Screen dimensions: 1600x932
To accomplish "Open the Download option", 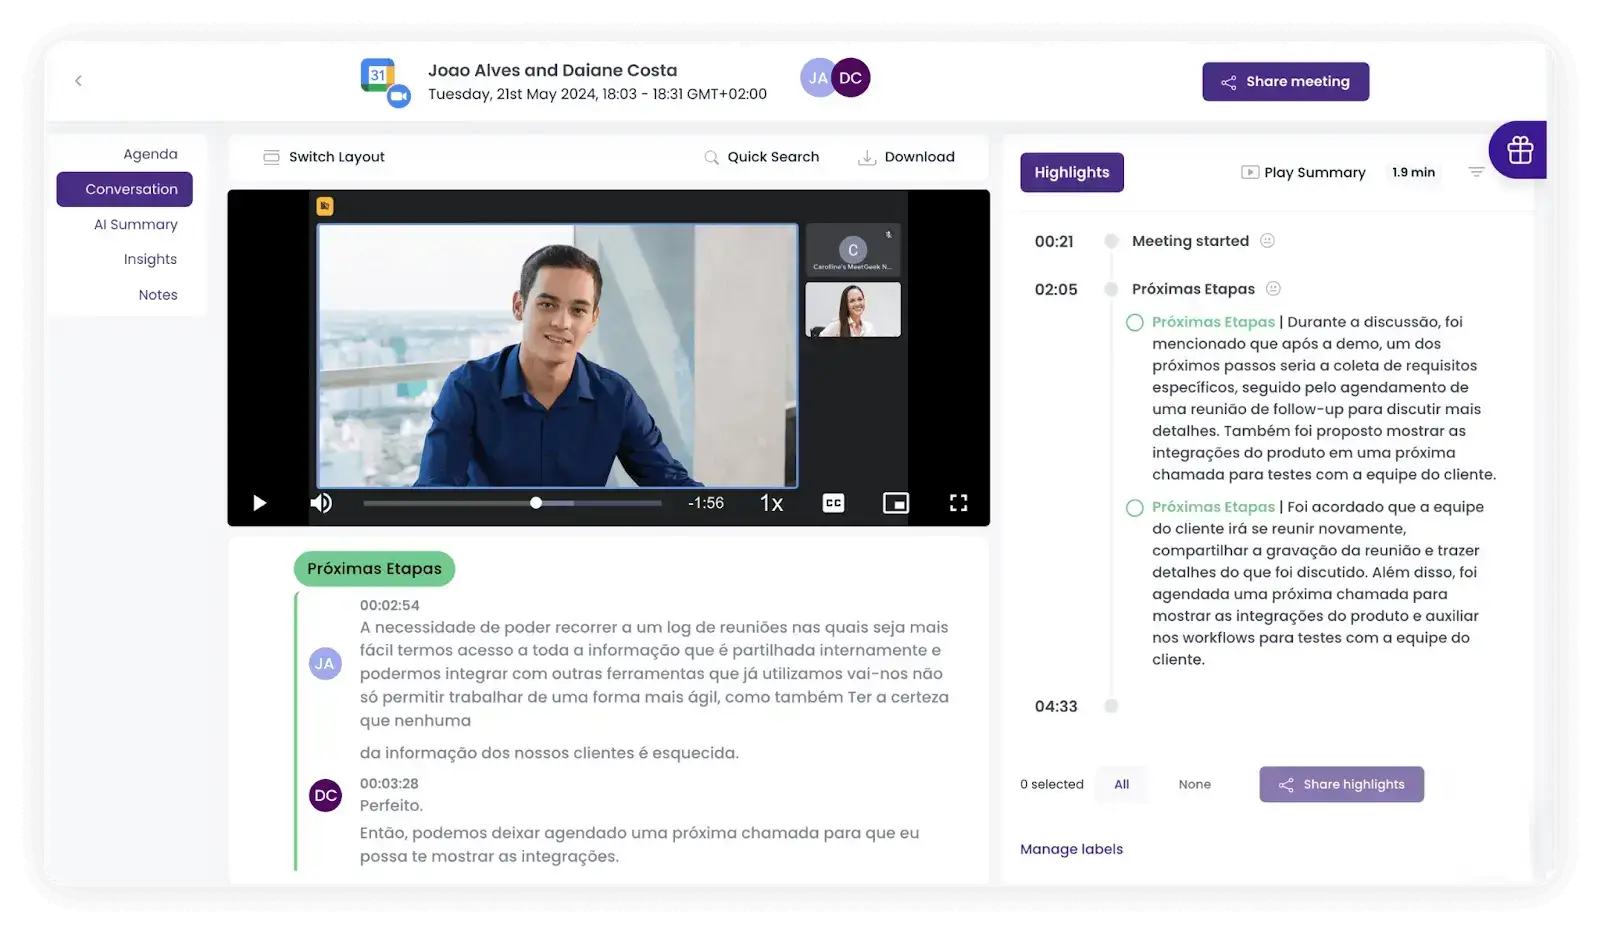I will click(x=906, y=157).
